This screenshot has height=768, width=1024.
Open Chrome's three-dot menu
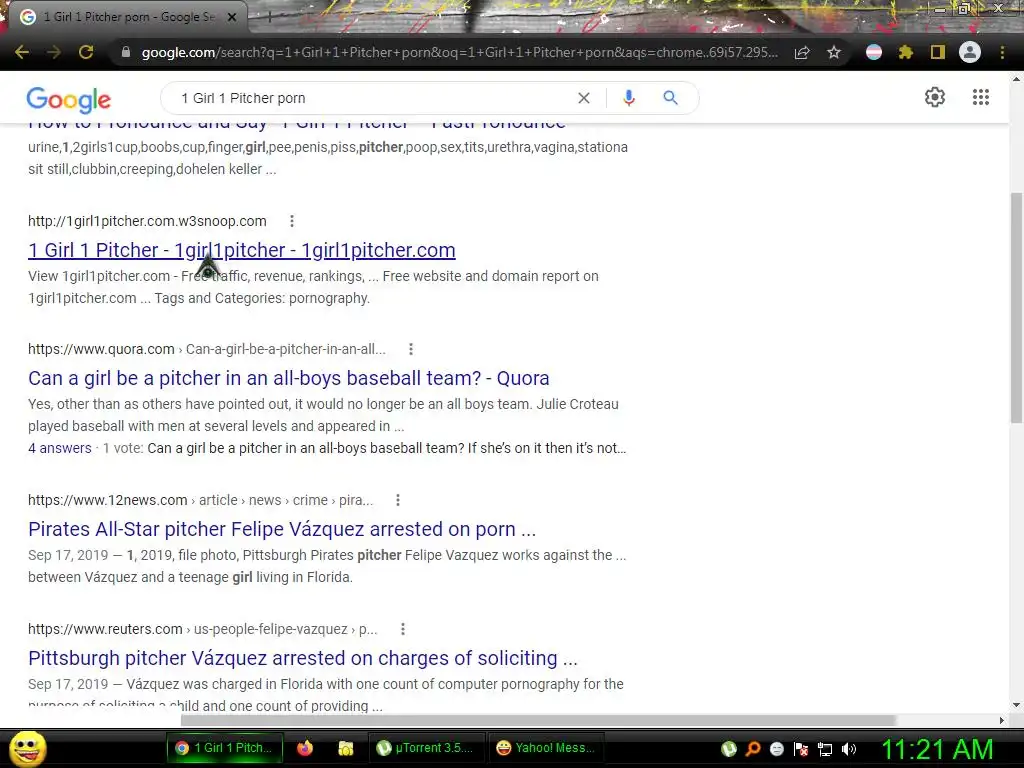click(1002, 52)
